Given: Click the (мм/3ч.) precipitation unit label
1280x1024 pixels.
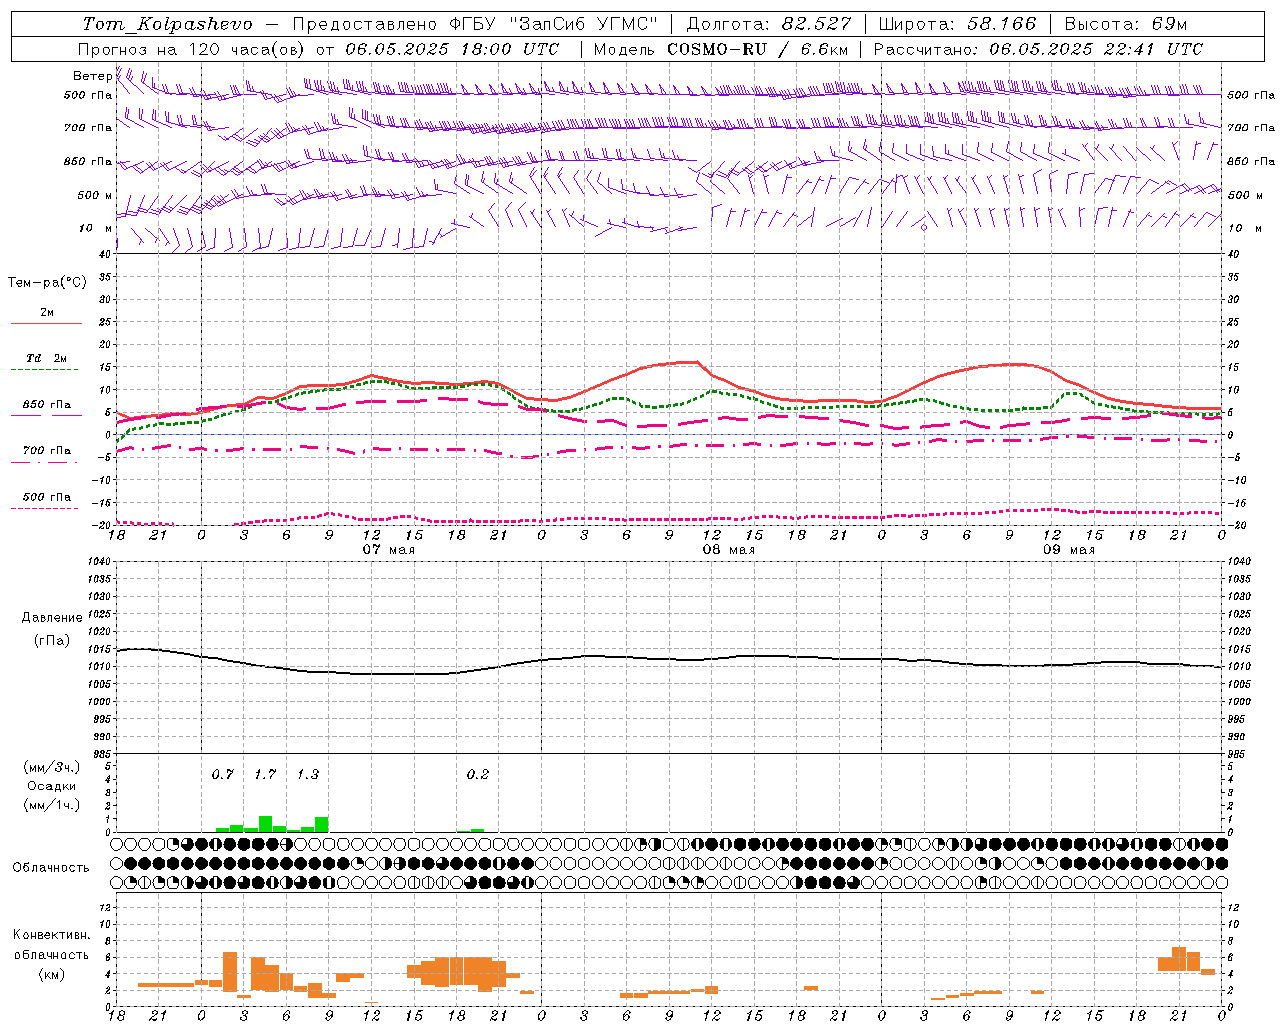Looking at the screenshot, I should pyautogui.click(x=51, y=767).
